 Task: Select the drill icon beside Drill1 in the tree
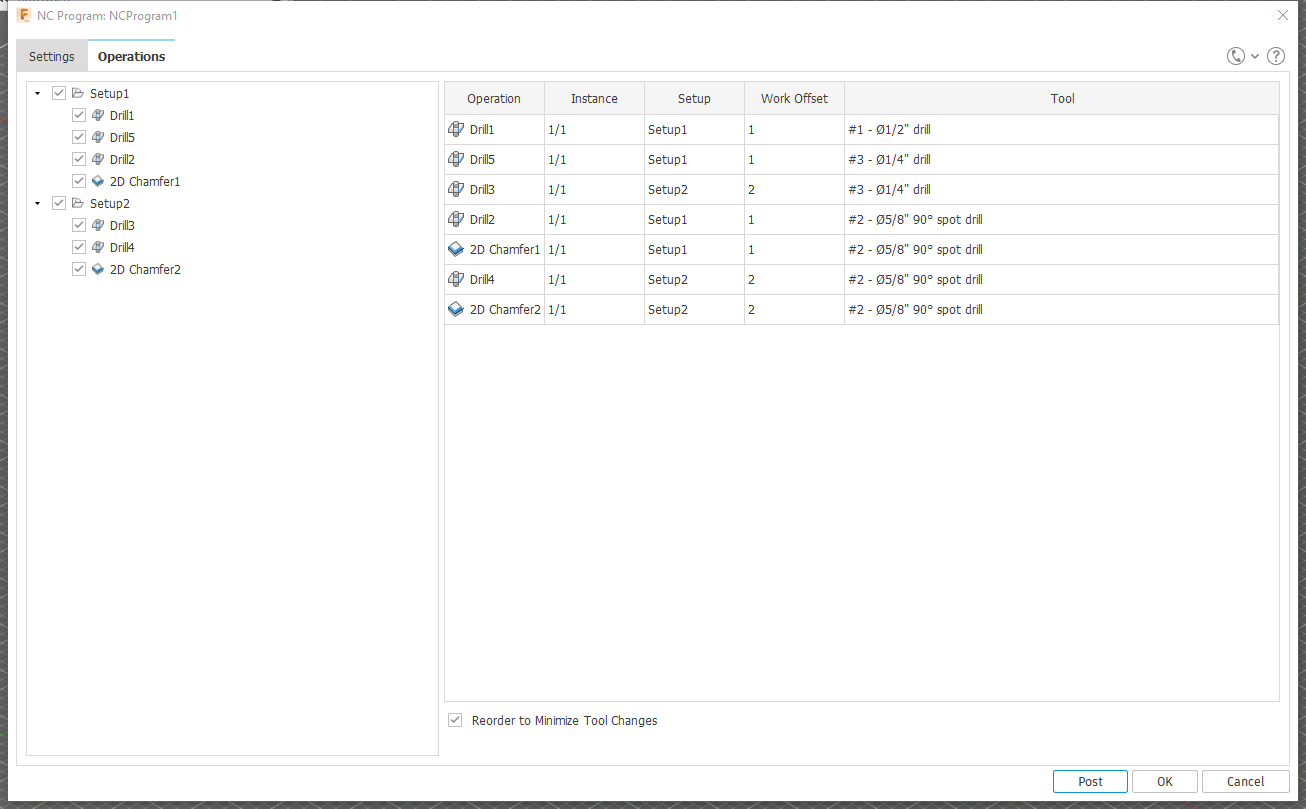tap(98, 115)
